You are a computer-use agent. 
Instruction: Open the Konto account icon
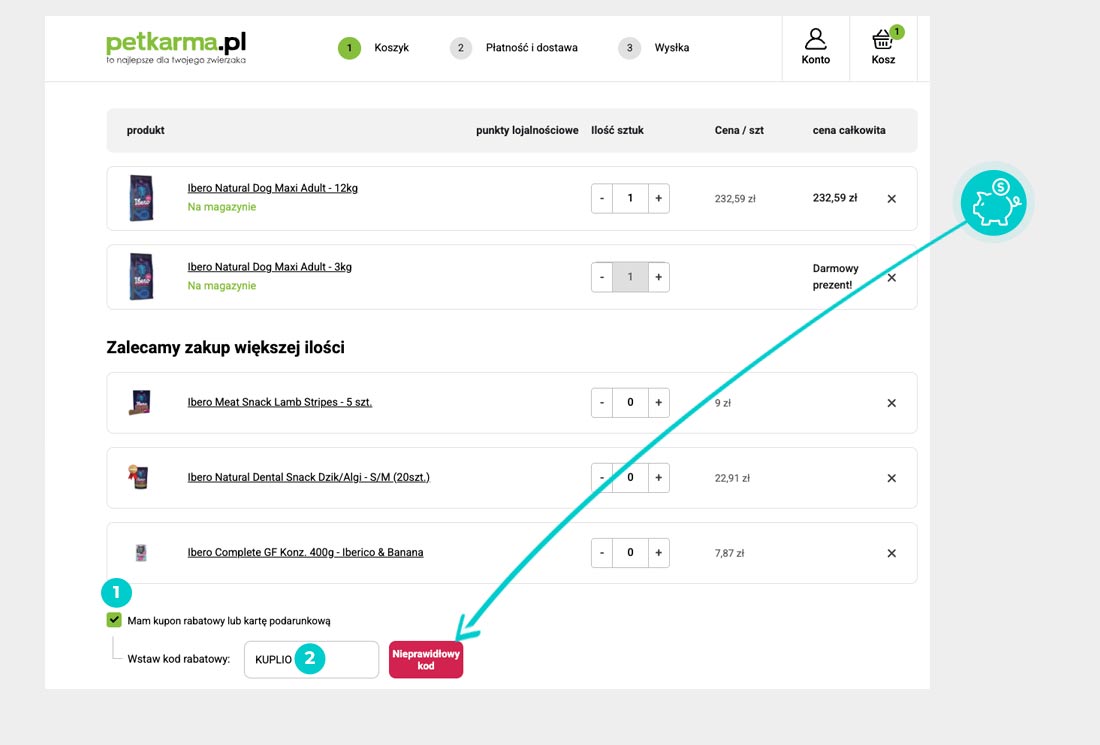816,47
